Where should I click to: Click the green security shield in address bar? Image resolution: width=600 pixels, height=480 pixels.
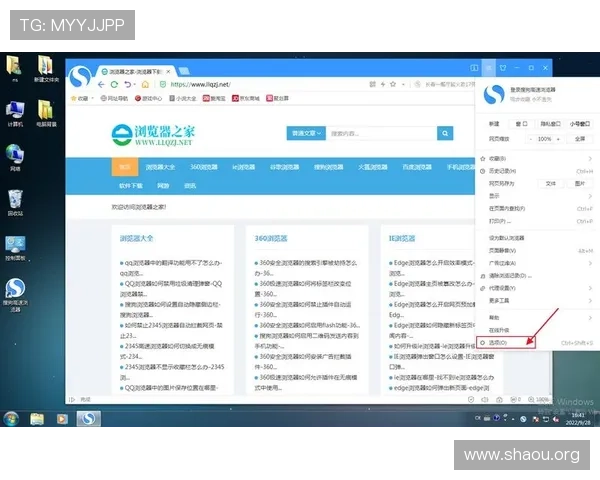point(163,84)
